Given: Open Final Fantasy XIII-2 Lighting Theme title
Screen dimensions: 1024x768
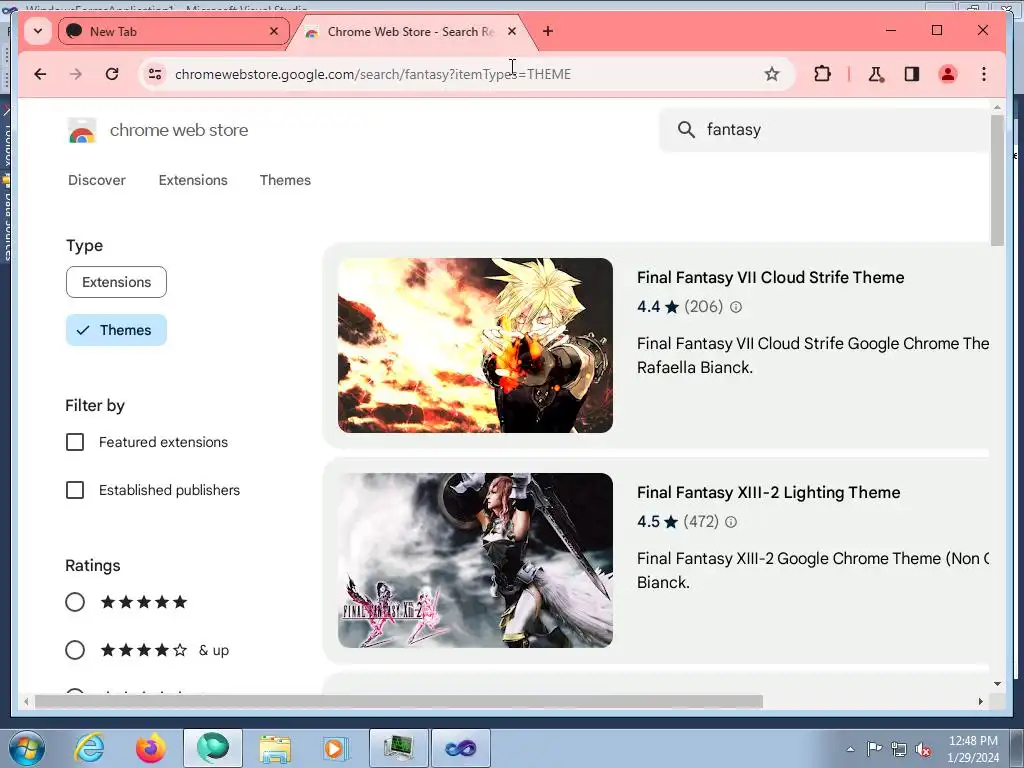Looking at the screenshot, I should tap(769, 492).
